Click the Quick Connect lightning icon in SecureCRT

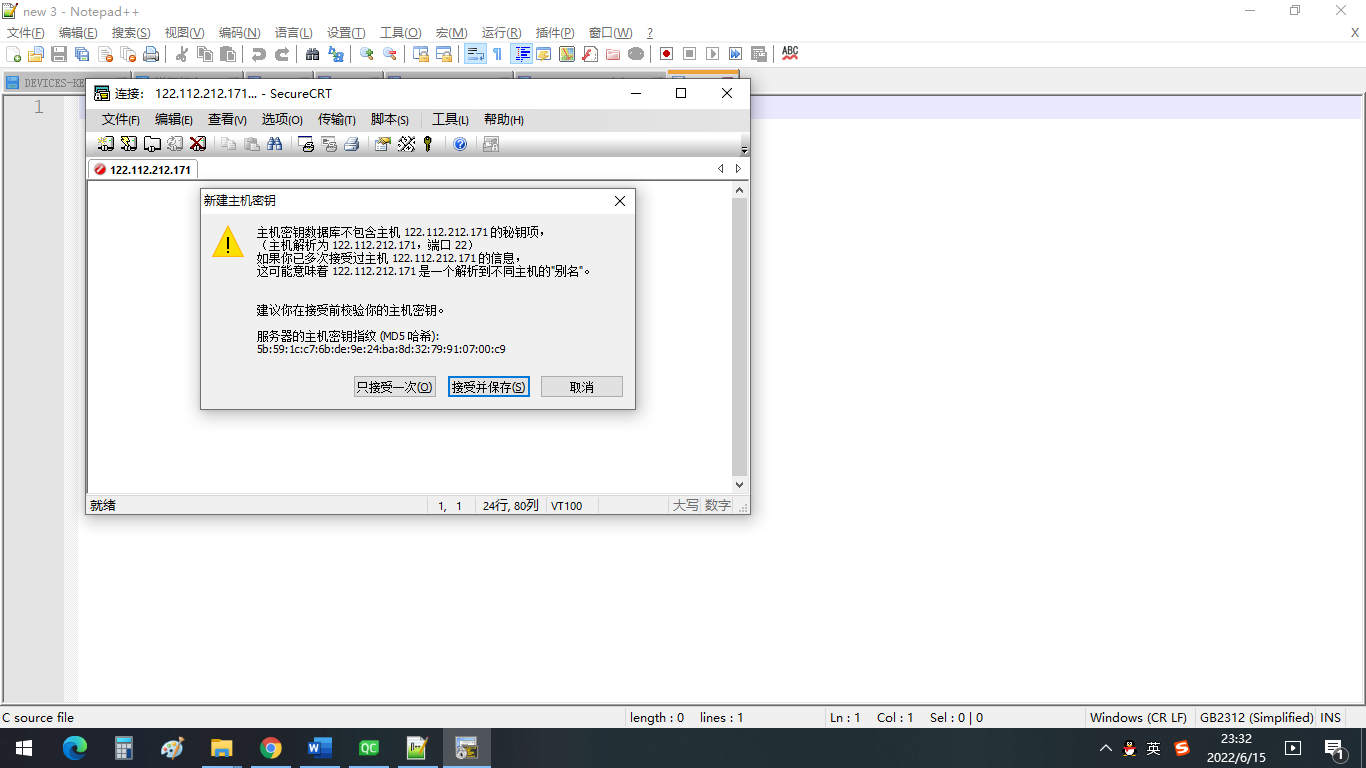pos(129,144)
